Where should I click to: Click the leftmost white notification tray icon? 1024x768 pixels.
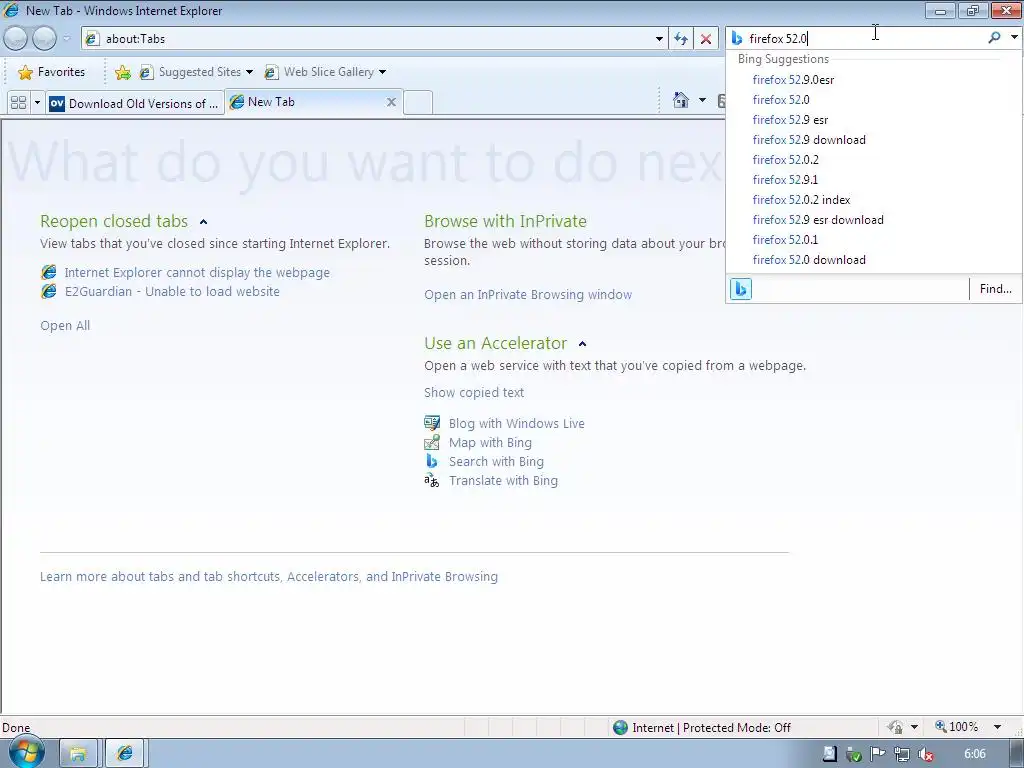click(x=829, y=754)
